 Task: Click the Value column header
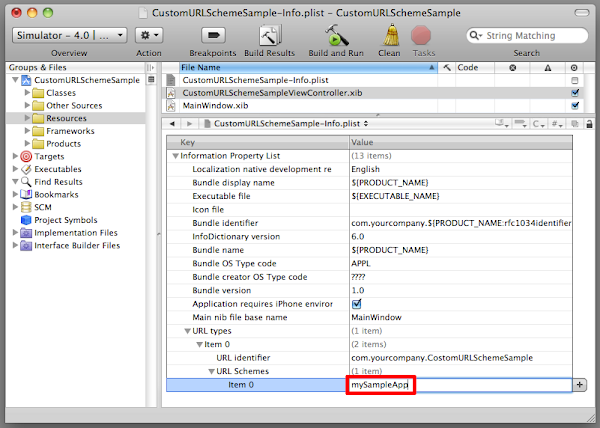point(461,142)
